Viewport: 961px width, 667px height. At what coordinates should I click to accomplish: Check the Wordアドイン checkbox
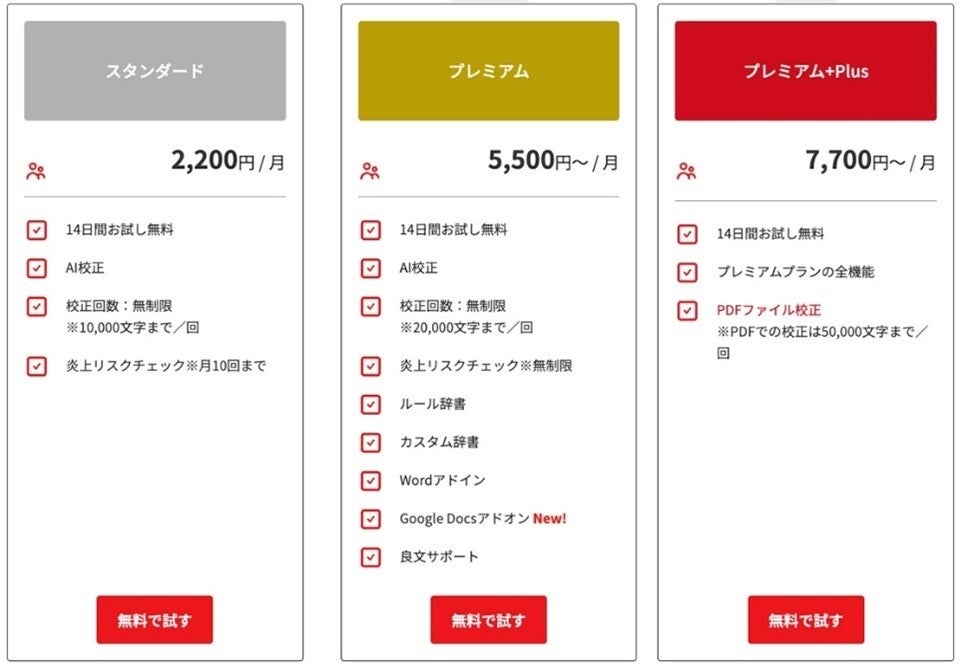coord(371,480)
